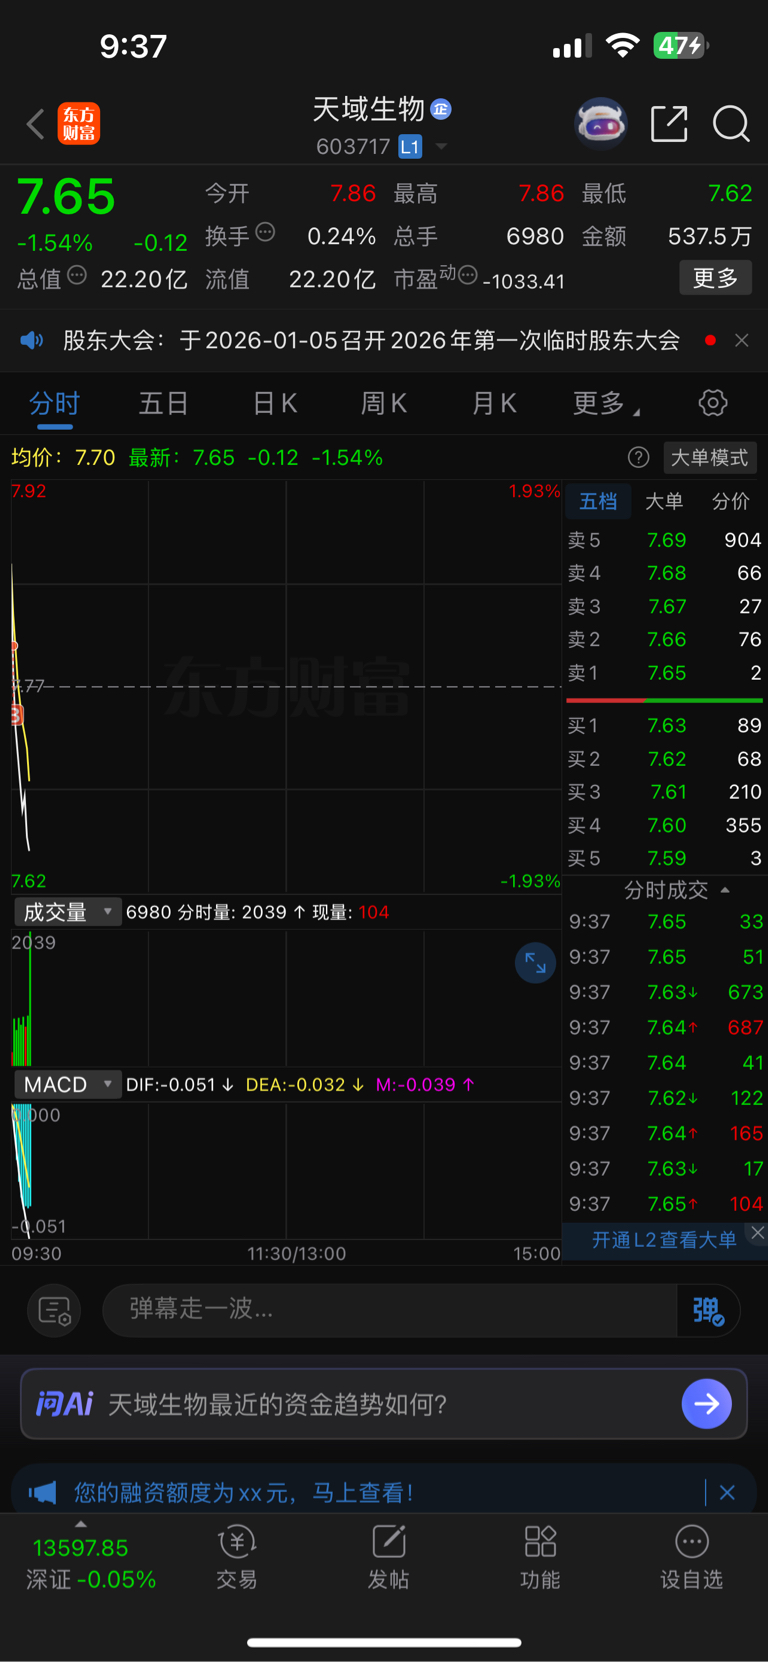
Task: Switch to 日K chart tab
Action: 275,403
